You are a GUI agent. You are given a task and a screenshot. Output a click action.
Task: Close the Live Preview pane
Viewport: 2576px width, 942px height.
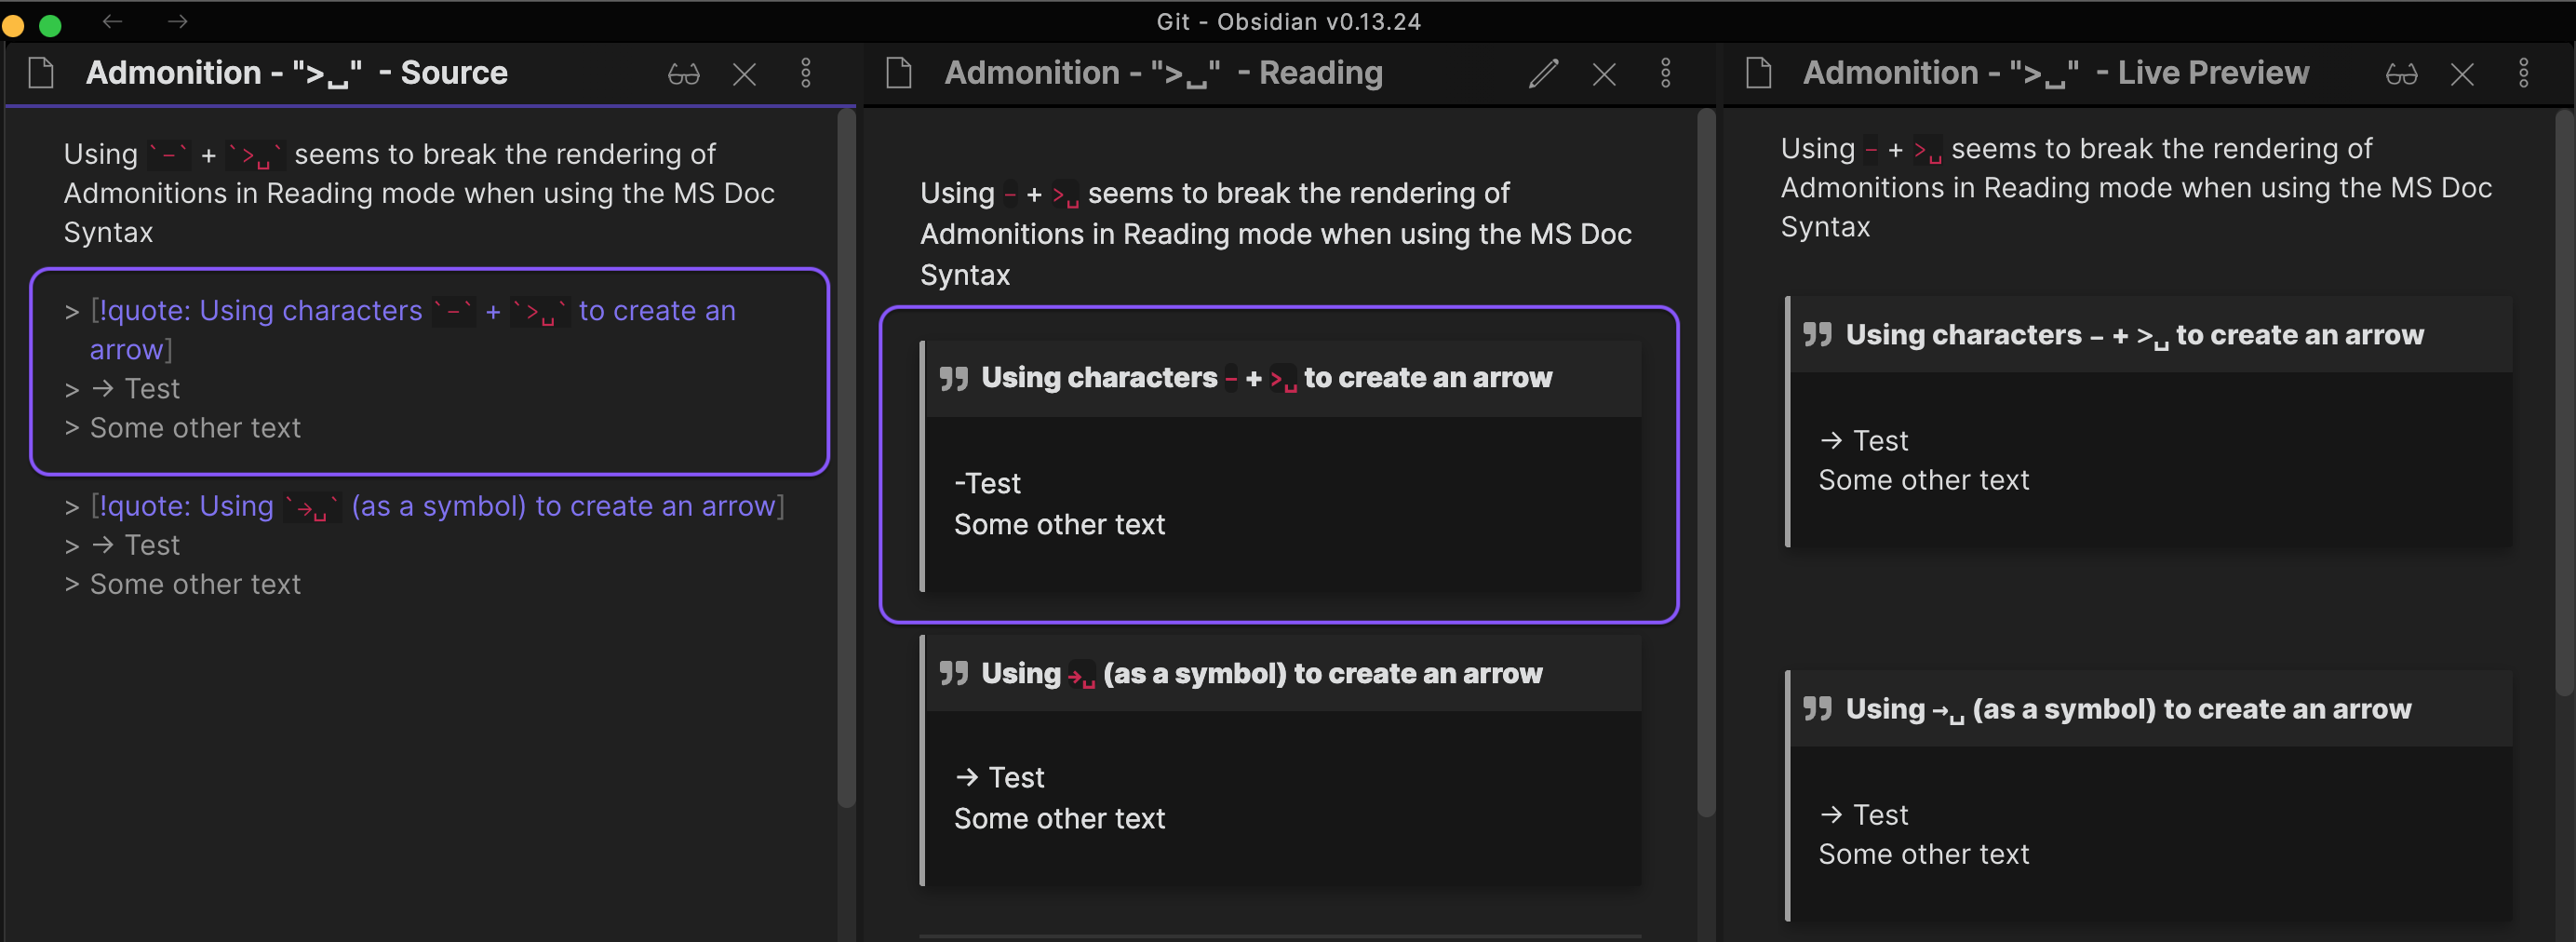click(x=2462, y=73)
